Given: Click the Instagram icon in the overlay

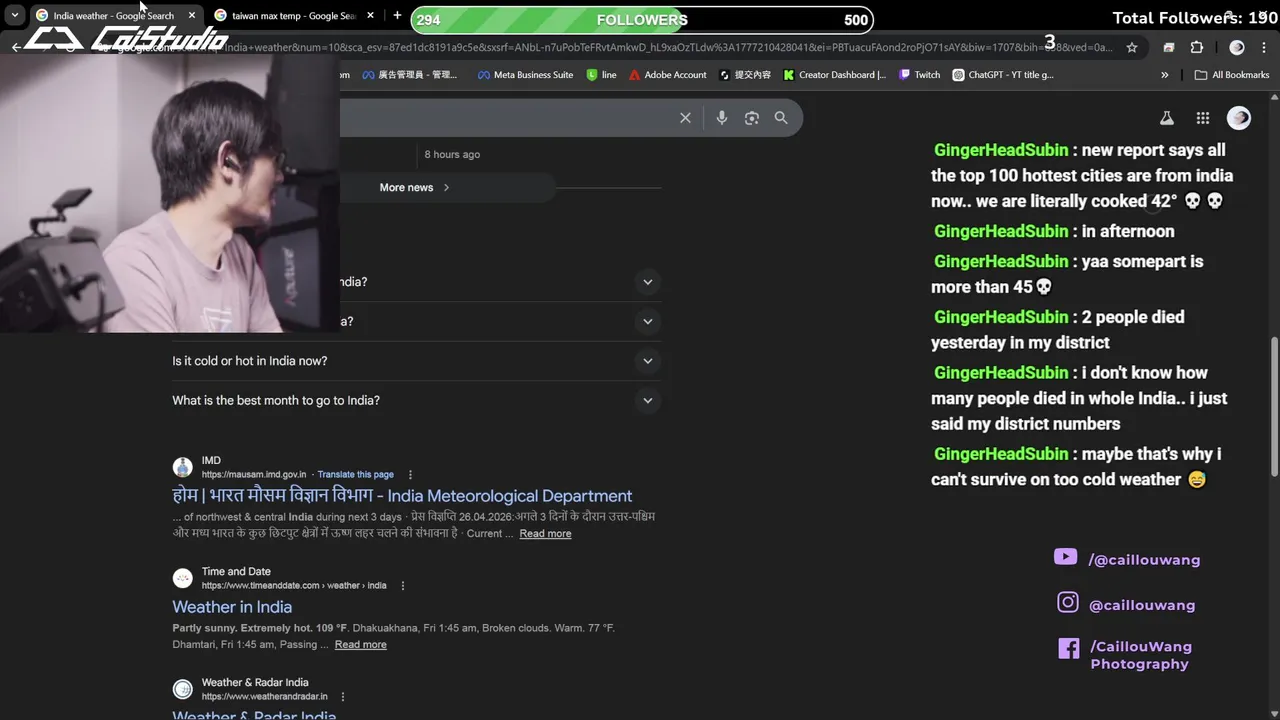Looking at the screenshot, I should click(1068, 602).
